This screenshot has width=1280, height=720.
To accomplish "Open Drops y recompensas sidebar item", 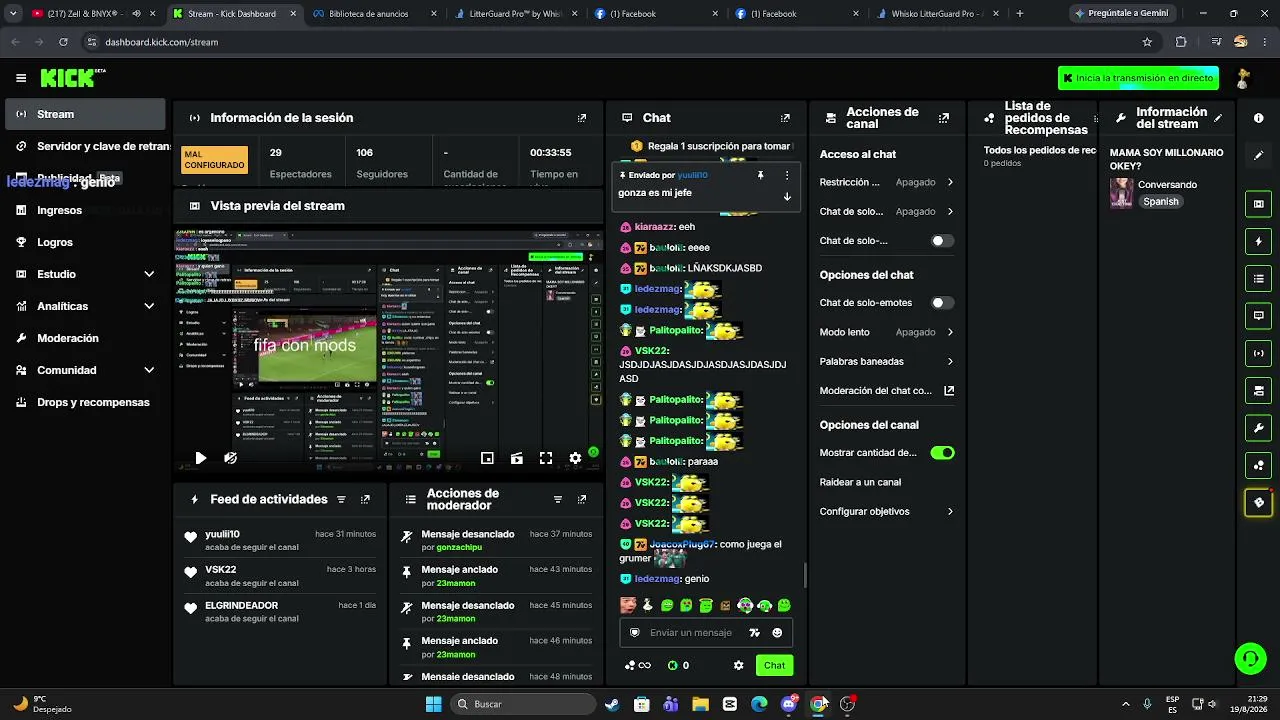I will [84, 402].
